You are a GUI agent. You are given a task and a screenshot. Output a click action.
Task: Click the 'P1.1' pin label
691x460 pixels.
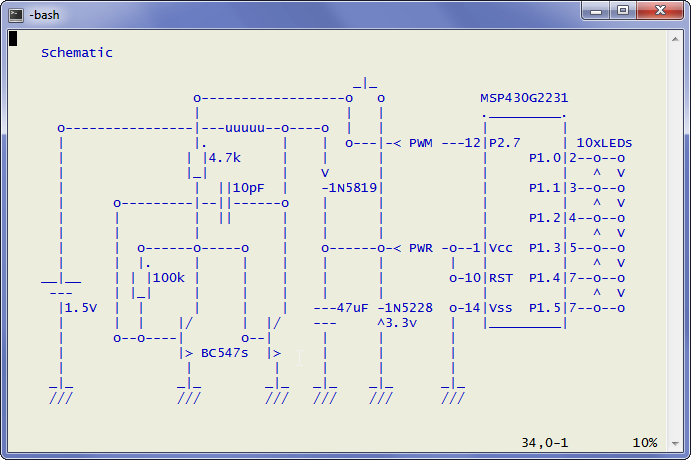pyautogui.click(x=545, y=188)
